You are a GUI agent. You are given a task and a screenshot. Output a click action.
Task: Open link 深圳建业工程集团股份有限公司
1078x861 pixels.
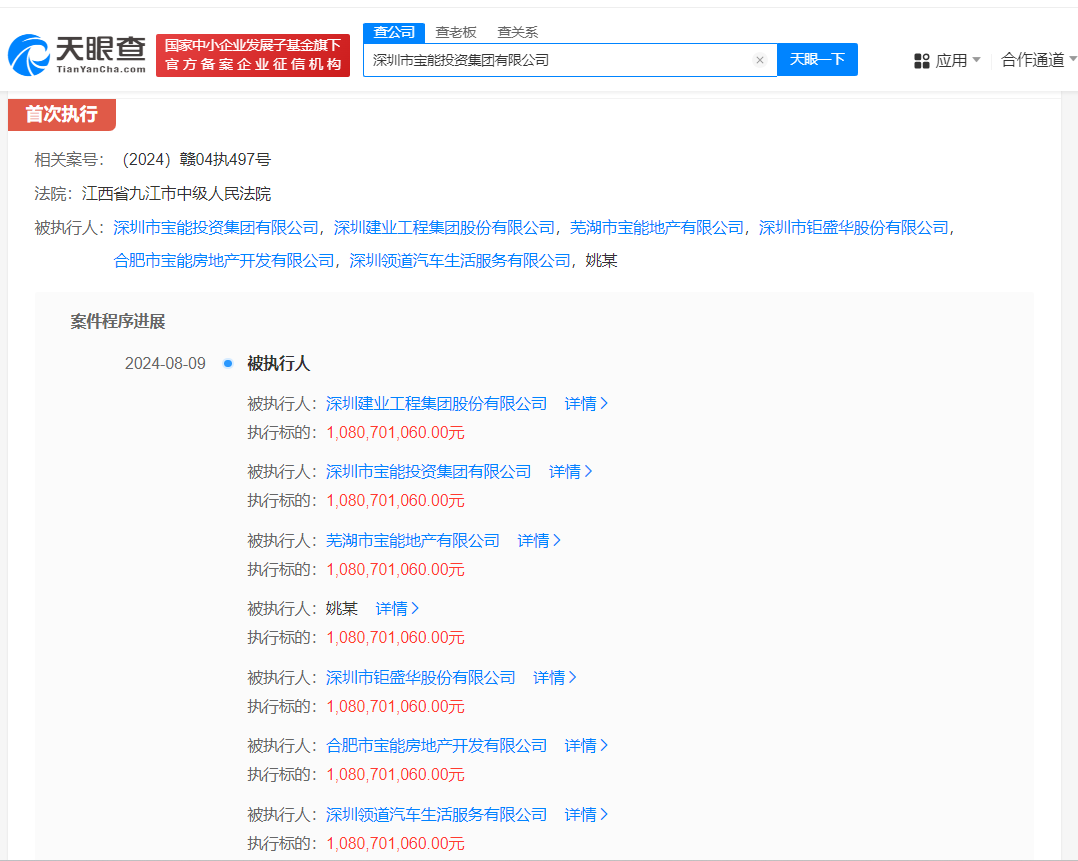(x=434, y=402)
